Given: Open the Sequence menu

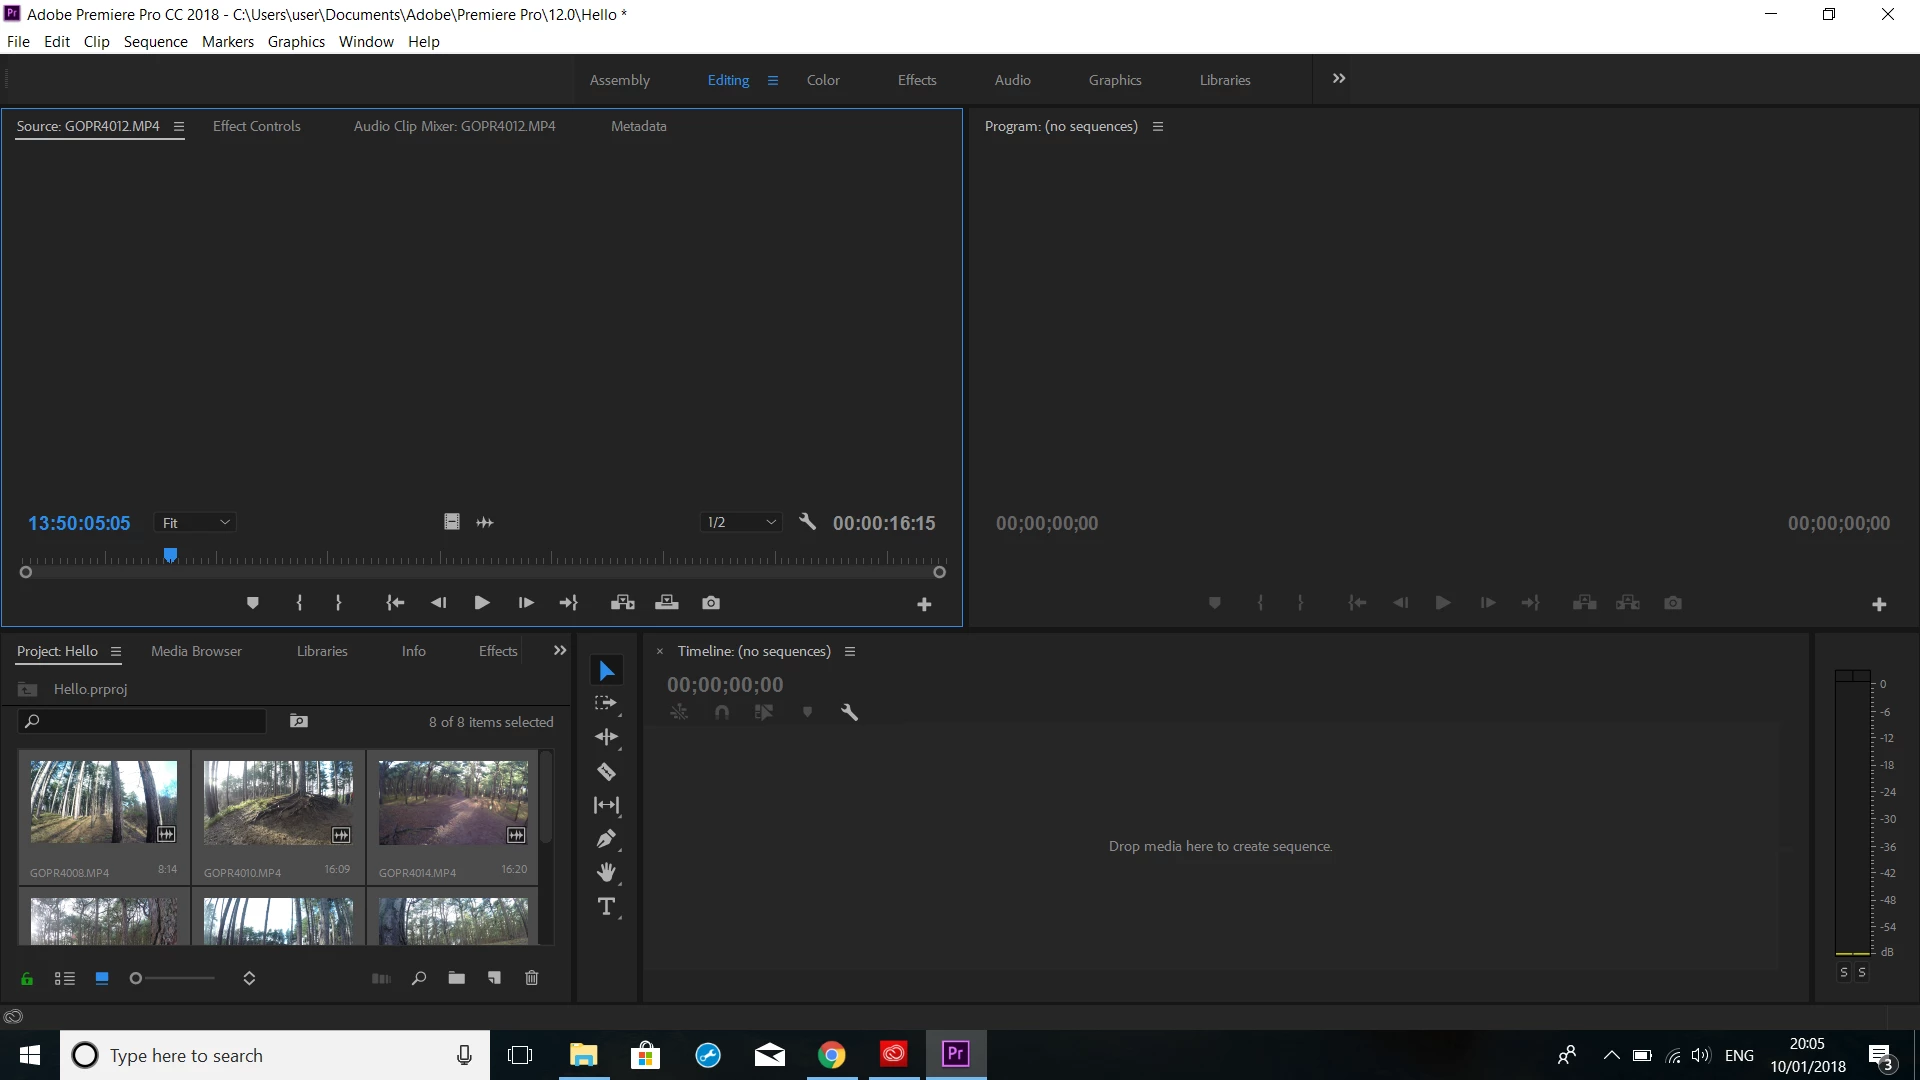Looking at the screenshot, I should coord(155,42).
